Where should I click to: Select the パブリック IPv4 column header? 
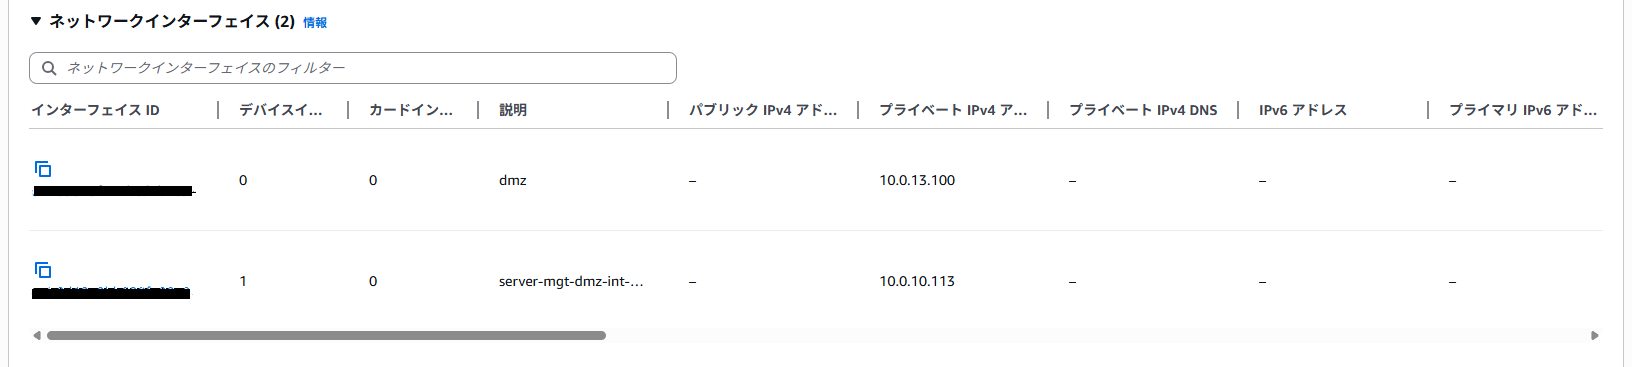click(763, 110)
